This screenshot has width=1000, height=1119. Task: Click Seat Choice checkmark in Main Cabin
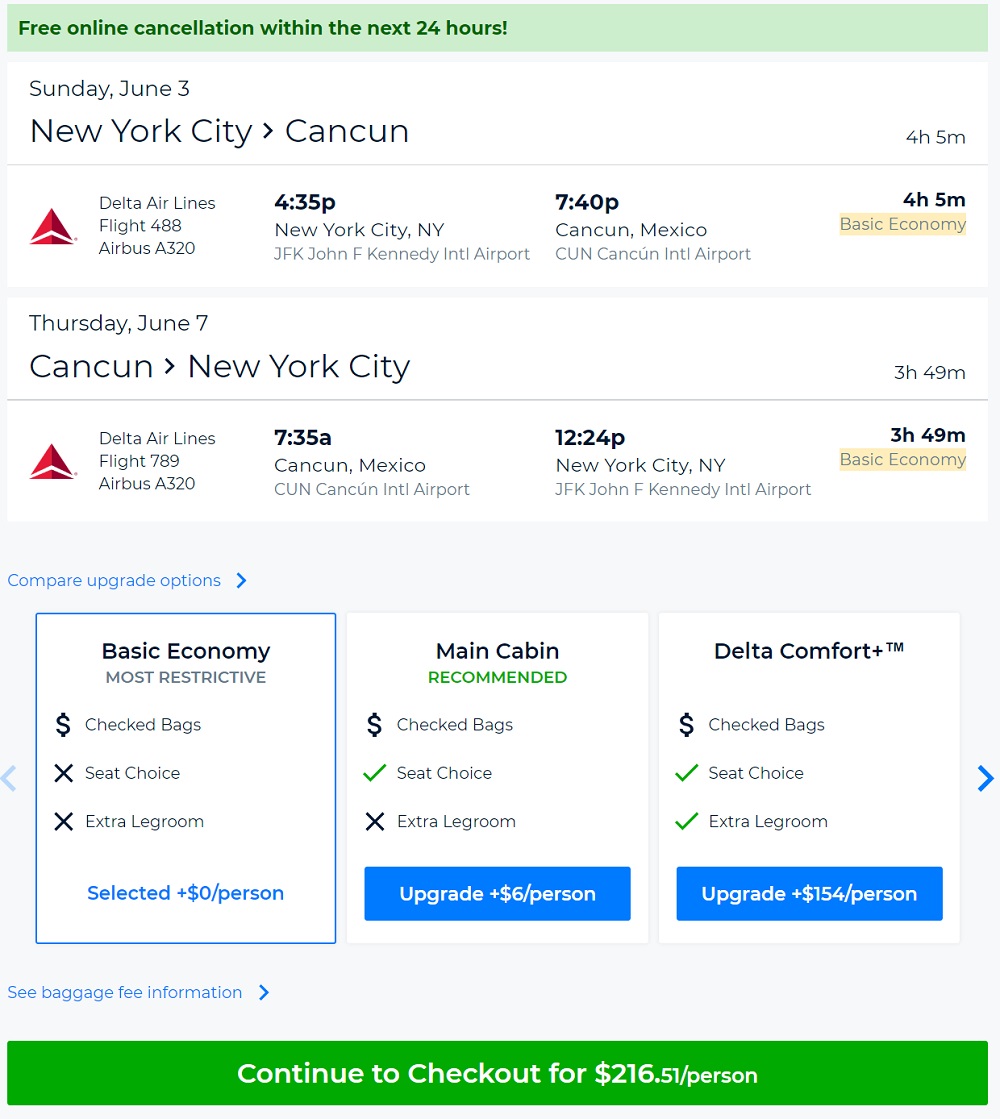coord(375,773)
